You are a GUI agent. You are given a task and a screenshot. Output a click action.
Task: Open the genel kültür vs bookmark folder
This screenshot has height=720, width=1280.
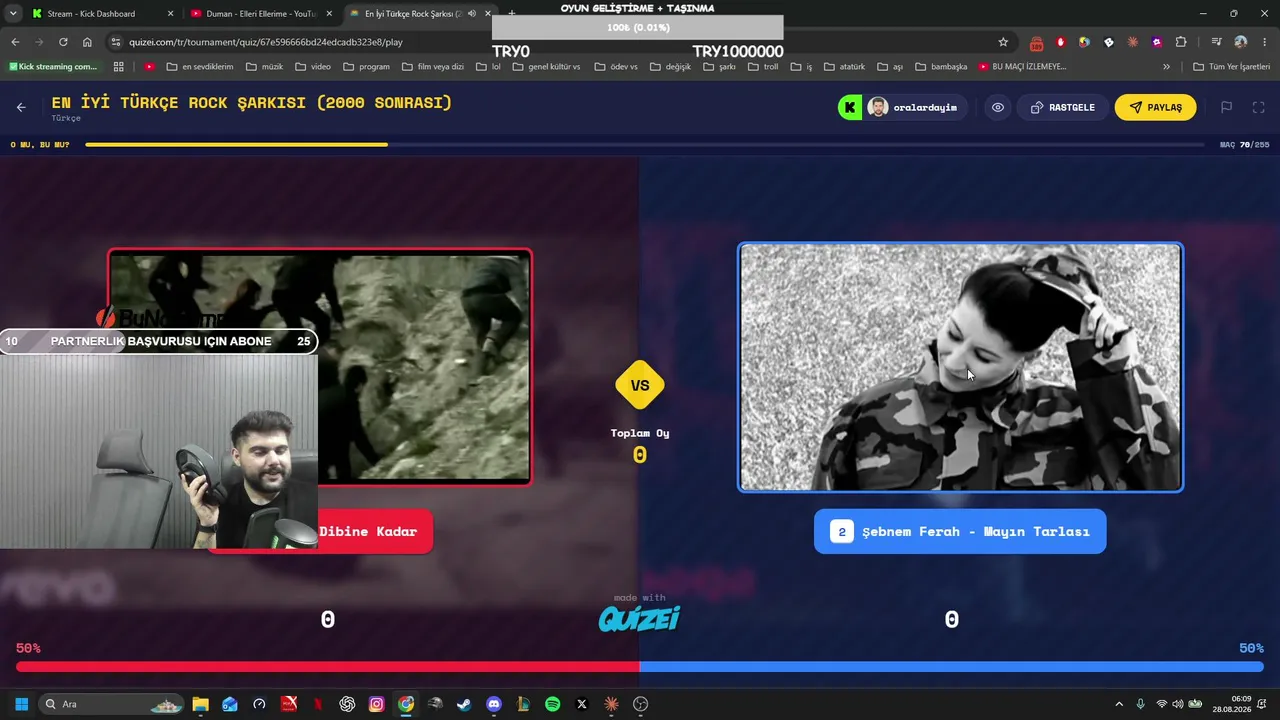point(546,67)
